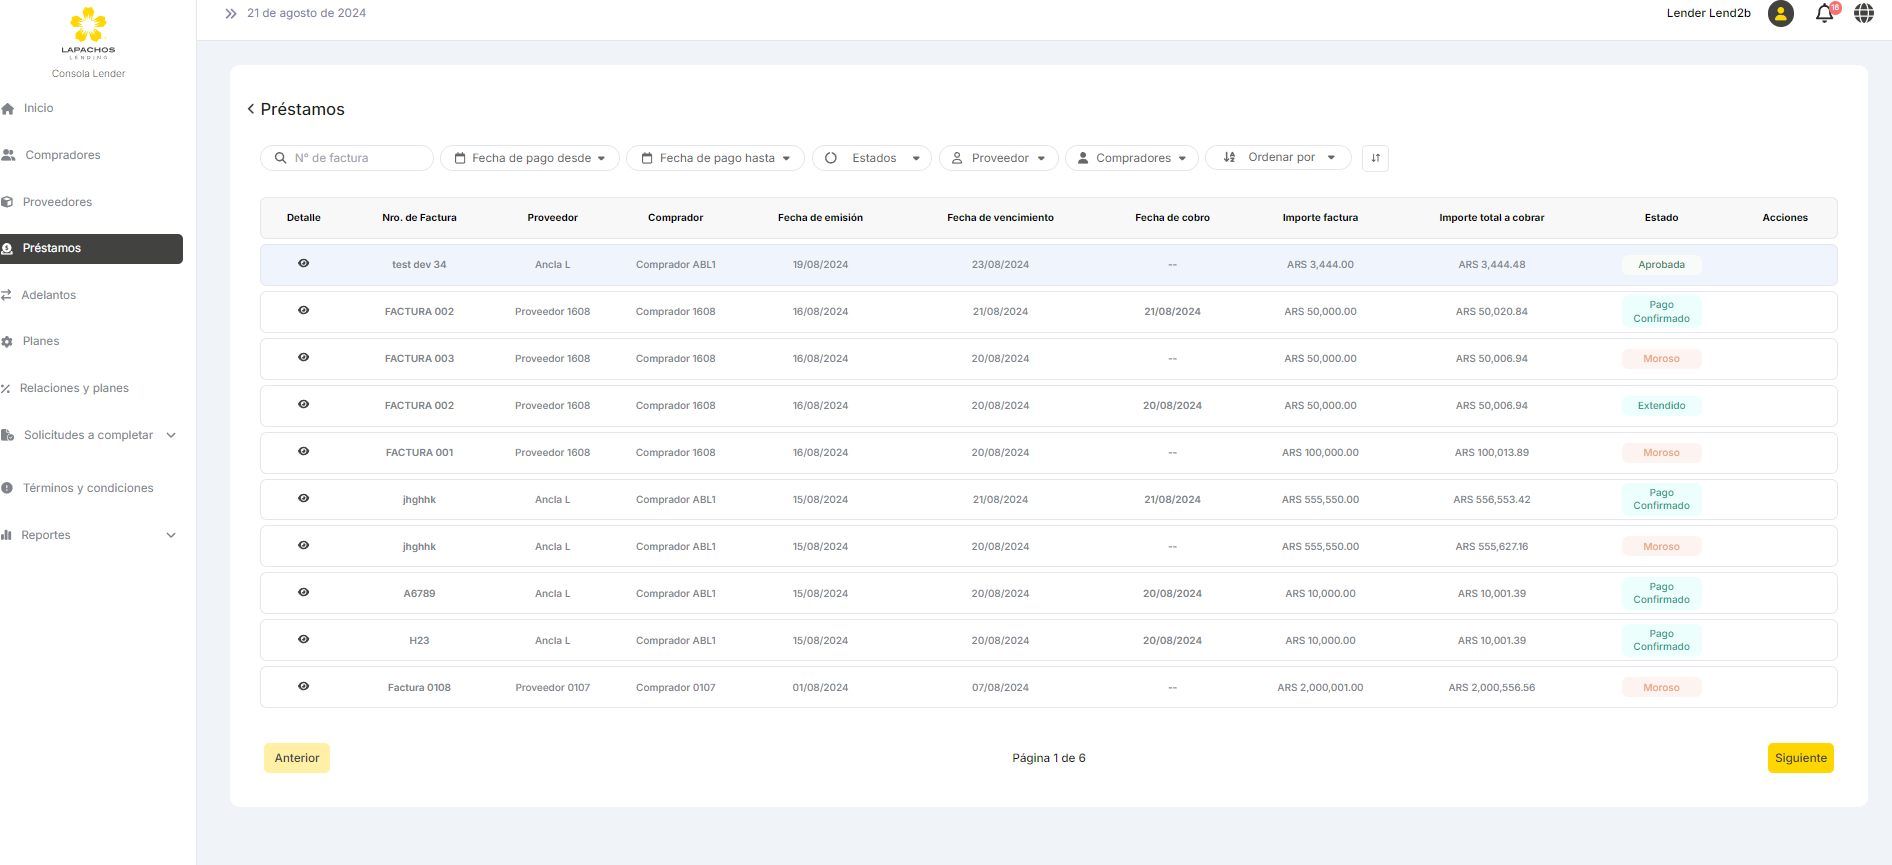Show details eye icon for Factura 0108
This screenshot has width=1892, height=865.
[303, 687]
